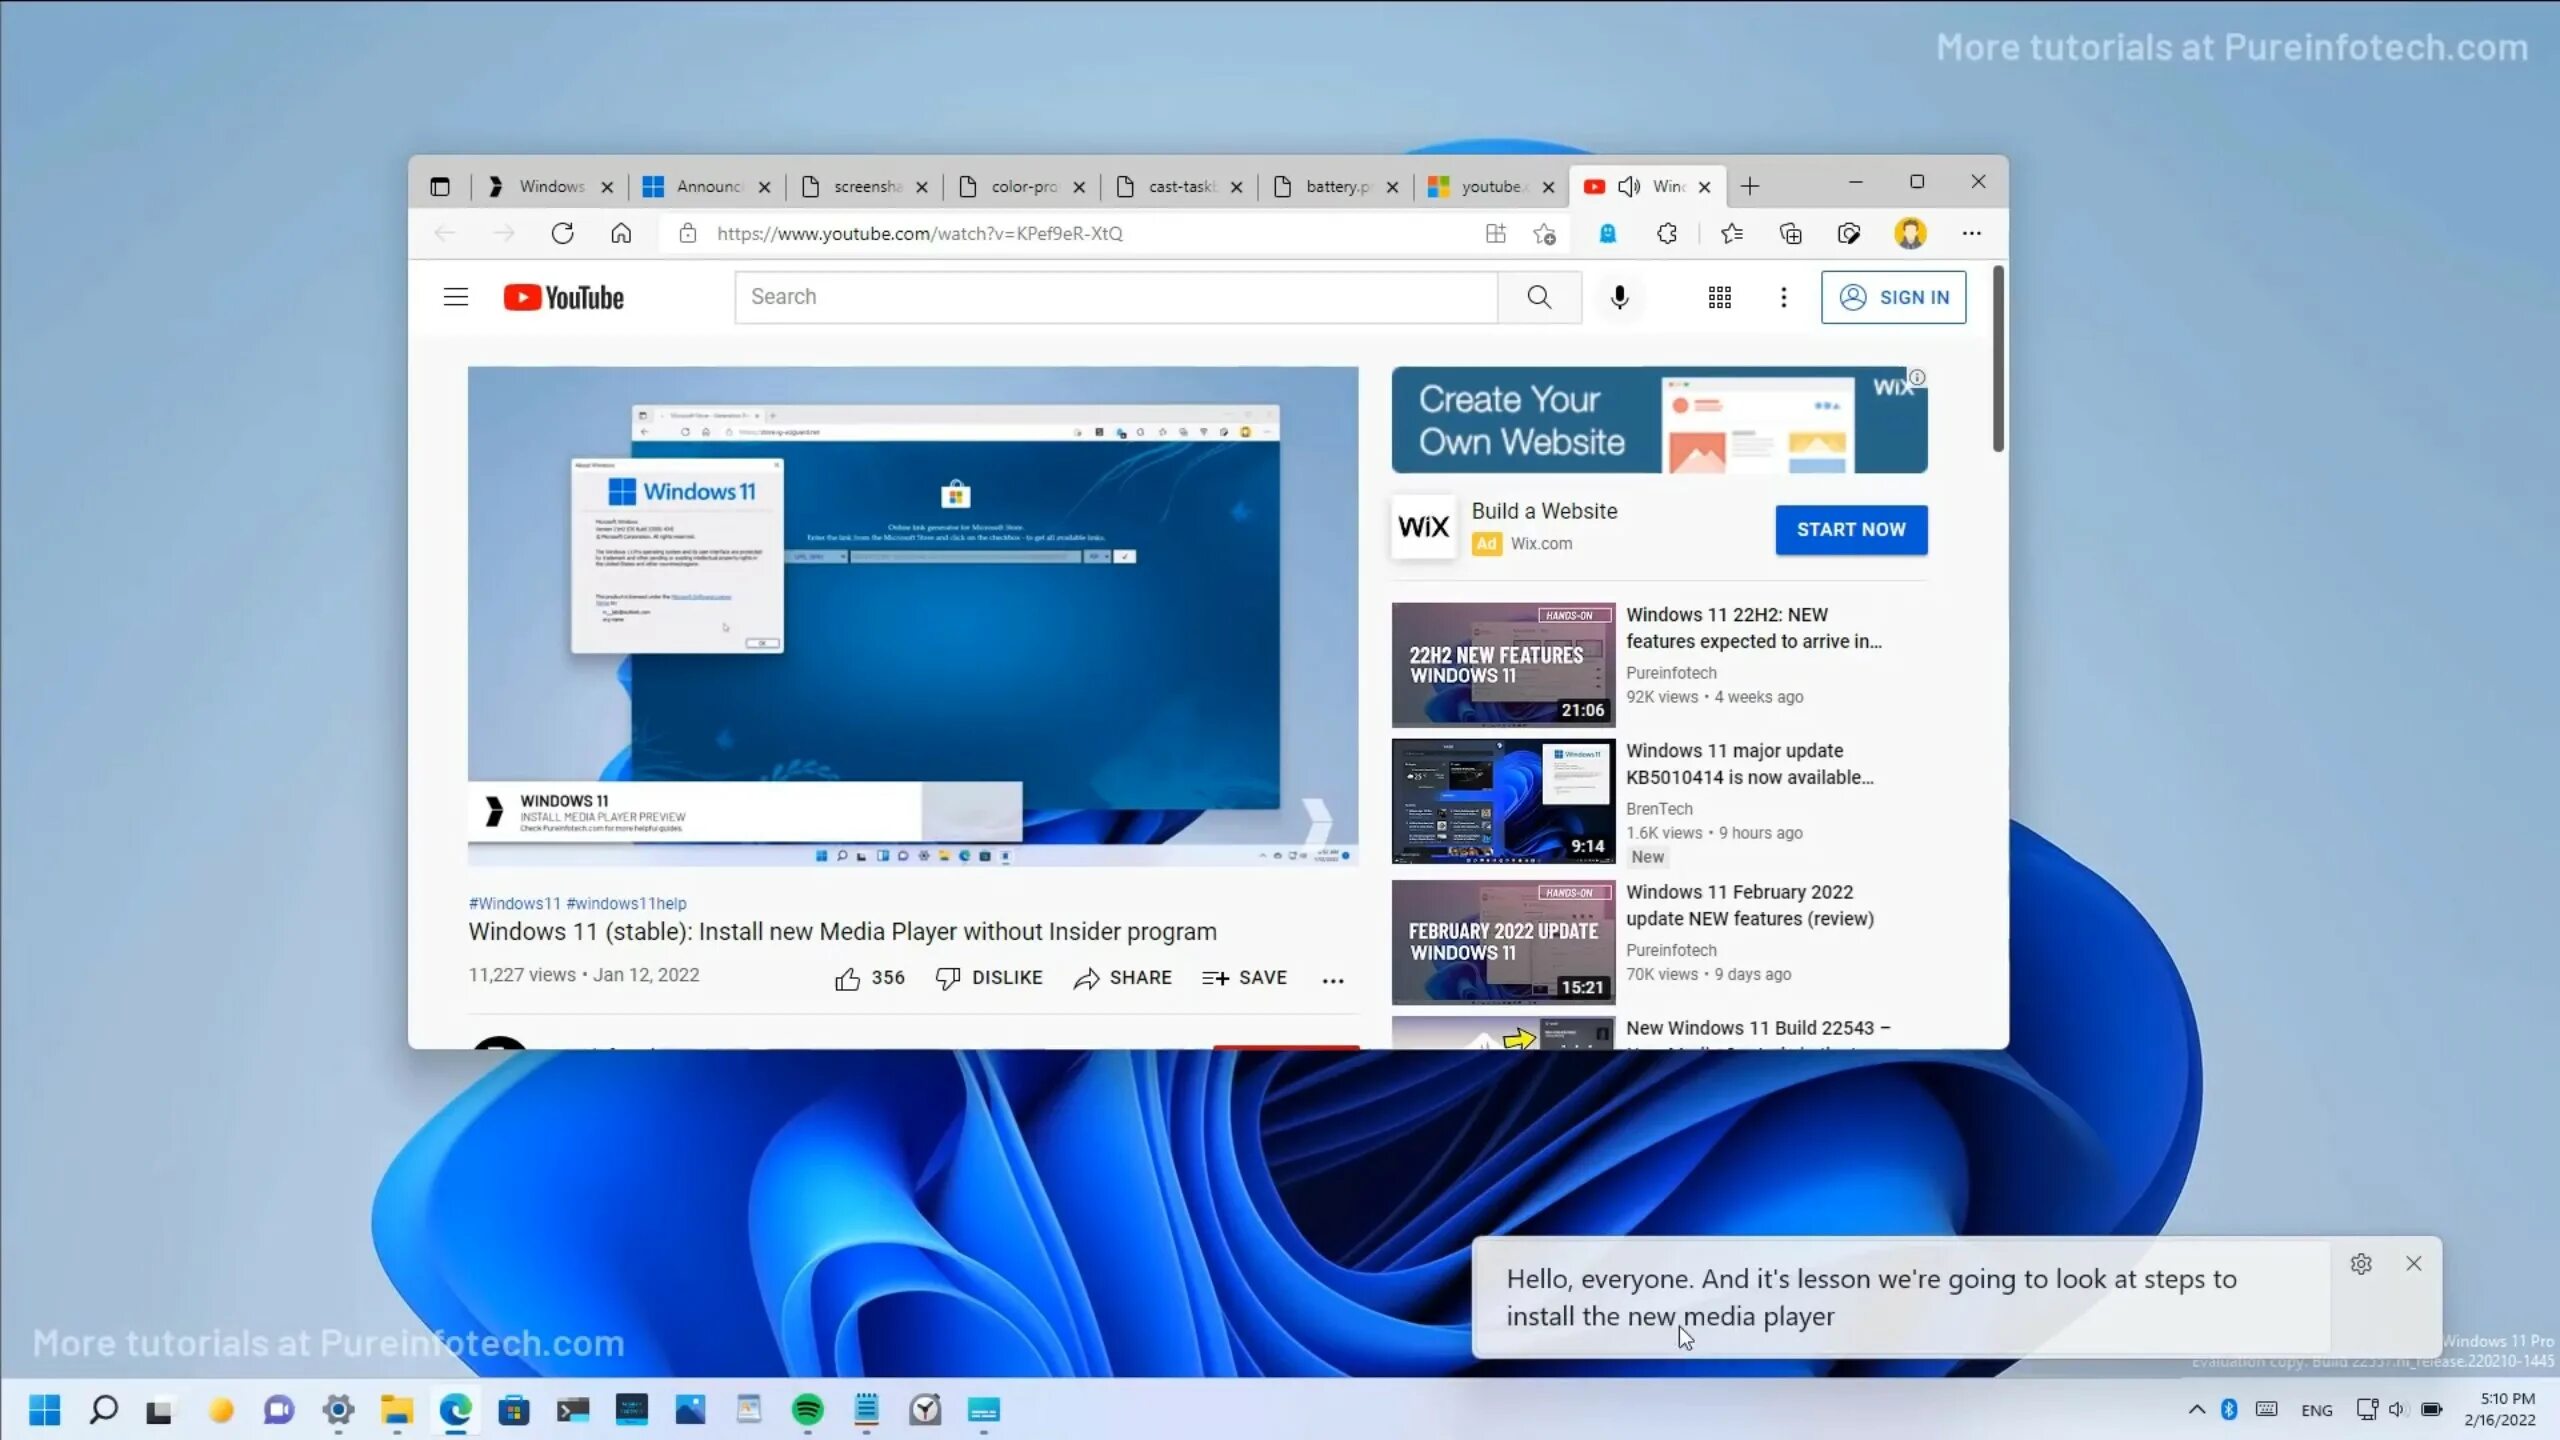Click the browser refresh icon
The height and width of the screenshot is (1440, 2560).
(562, 233)
